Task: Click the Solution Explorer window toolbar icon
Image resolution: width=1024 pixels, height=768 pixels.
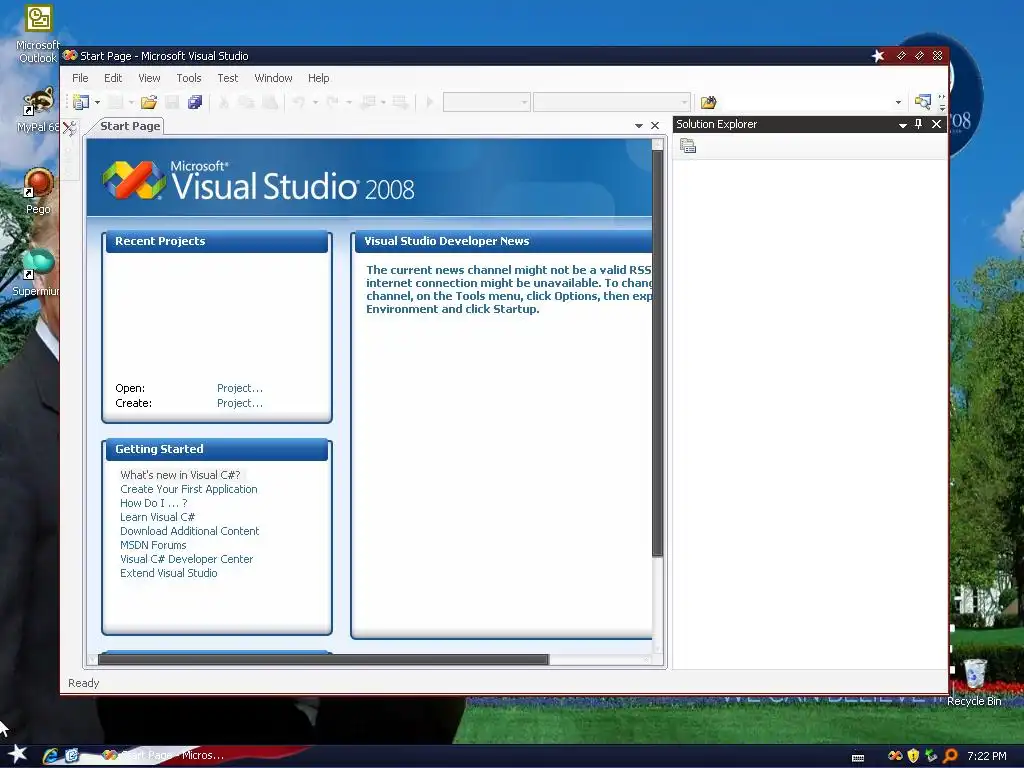Action: 923,101
